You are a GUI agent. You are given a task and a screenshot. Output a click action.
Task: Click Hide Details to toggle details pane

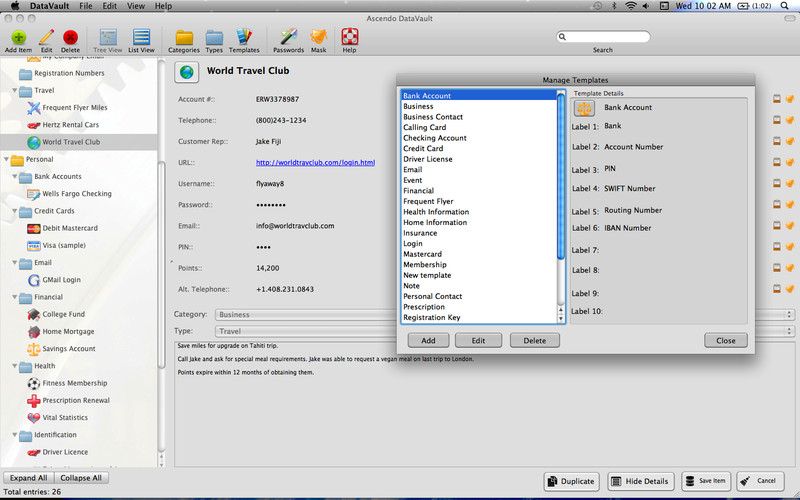click(x=640, y=481)
